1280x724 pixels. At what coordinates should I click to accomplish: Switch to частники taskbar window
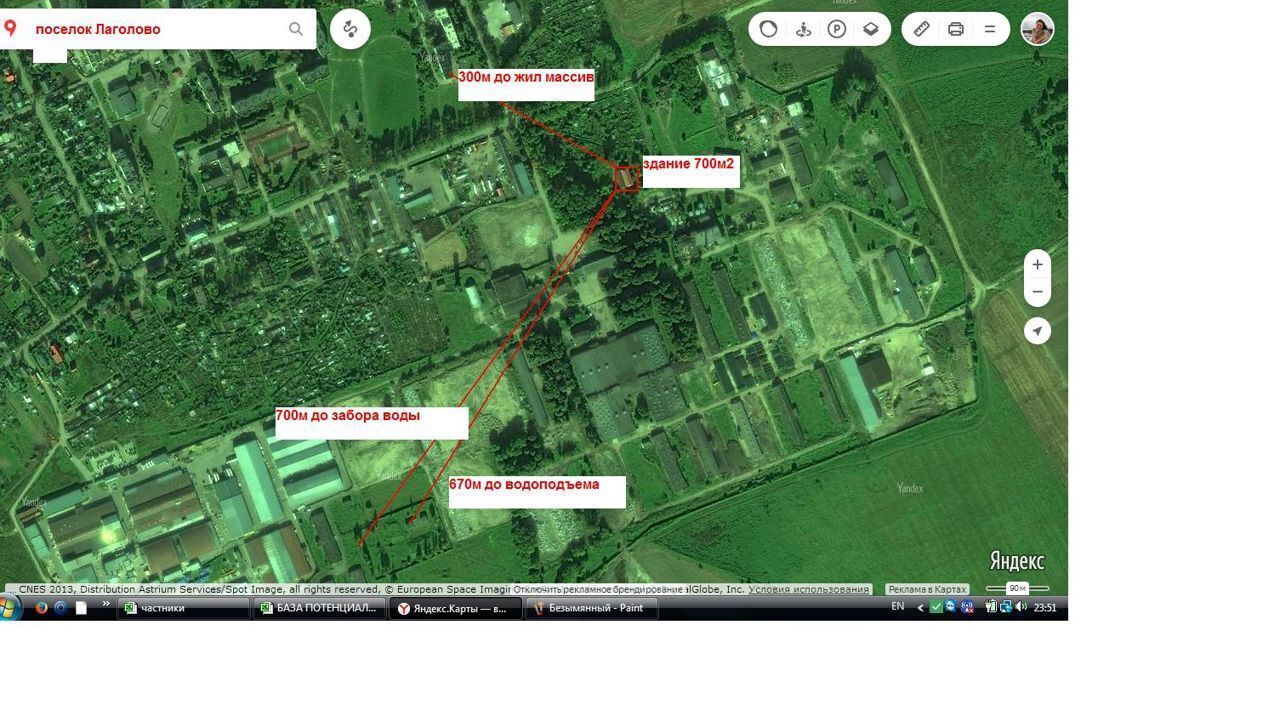[184, 607]
